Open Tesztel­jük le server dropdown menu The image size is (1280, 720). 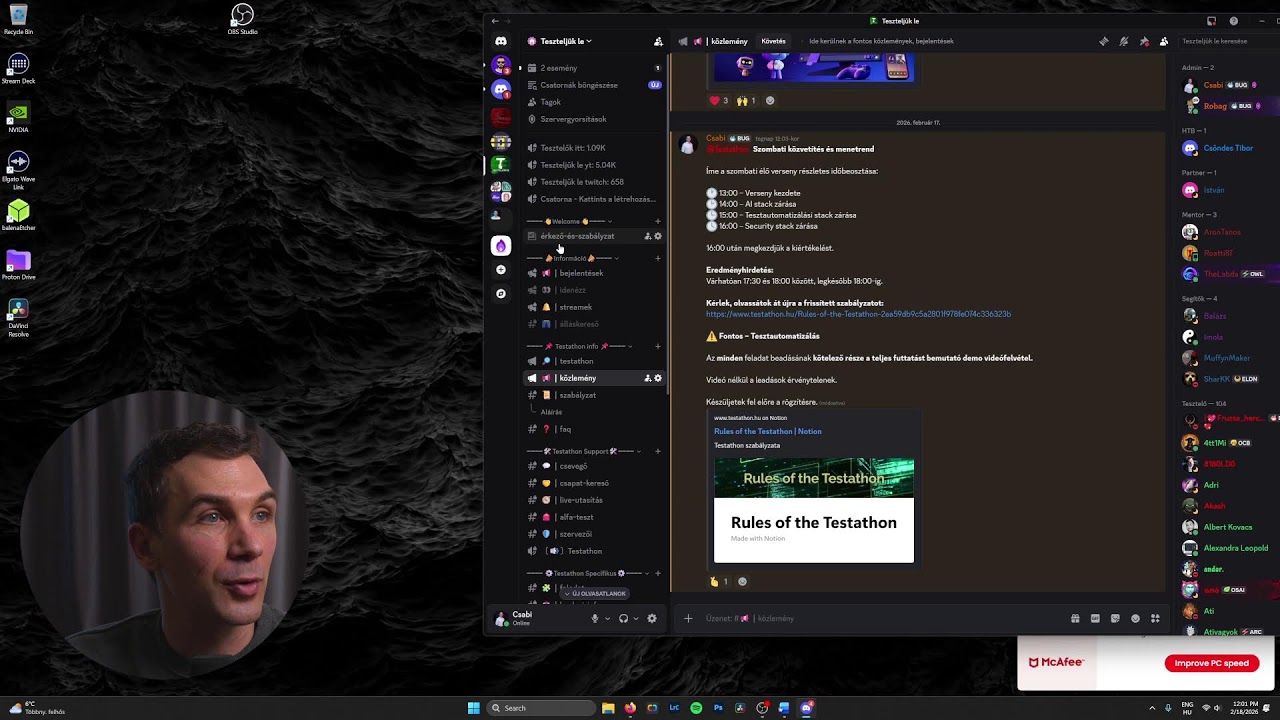click(x=566, y=41)
